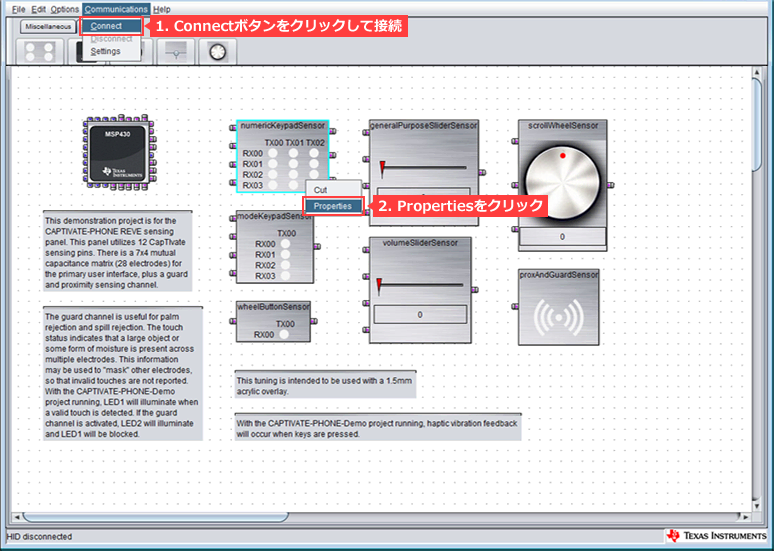Open the Edit menu
Screen dimensions: 774x551
coord(39,9)
